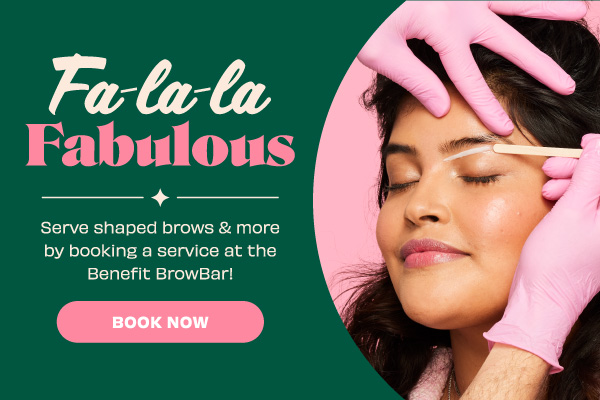Click the pink Fabulous headline word
600x400 pixels.
[161, 145]
